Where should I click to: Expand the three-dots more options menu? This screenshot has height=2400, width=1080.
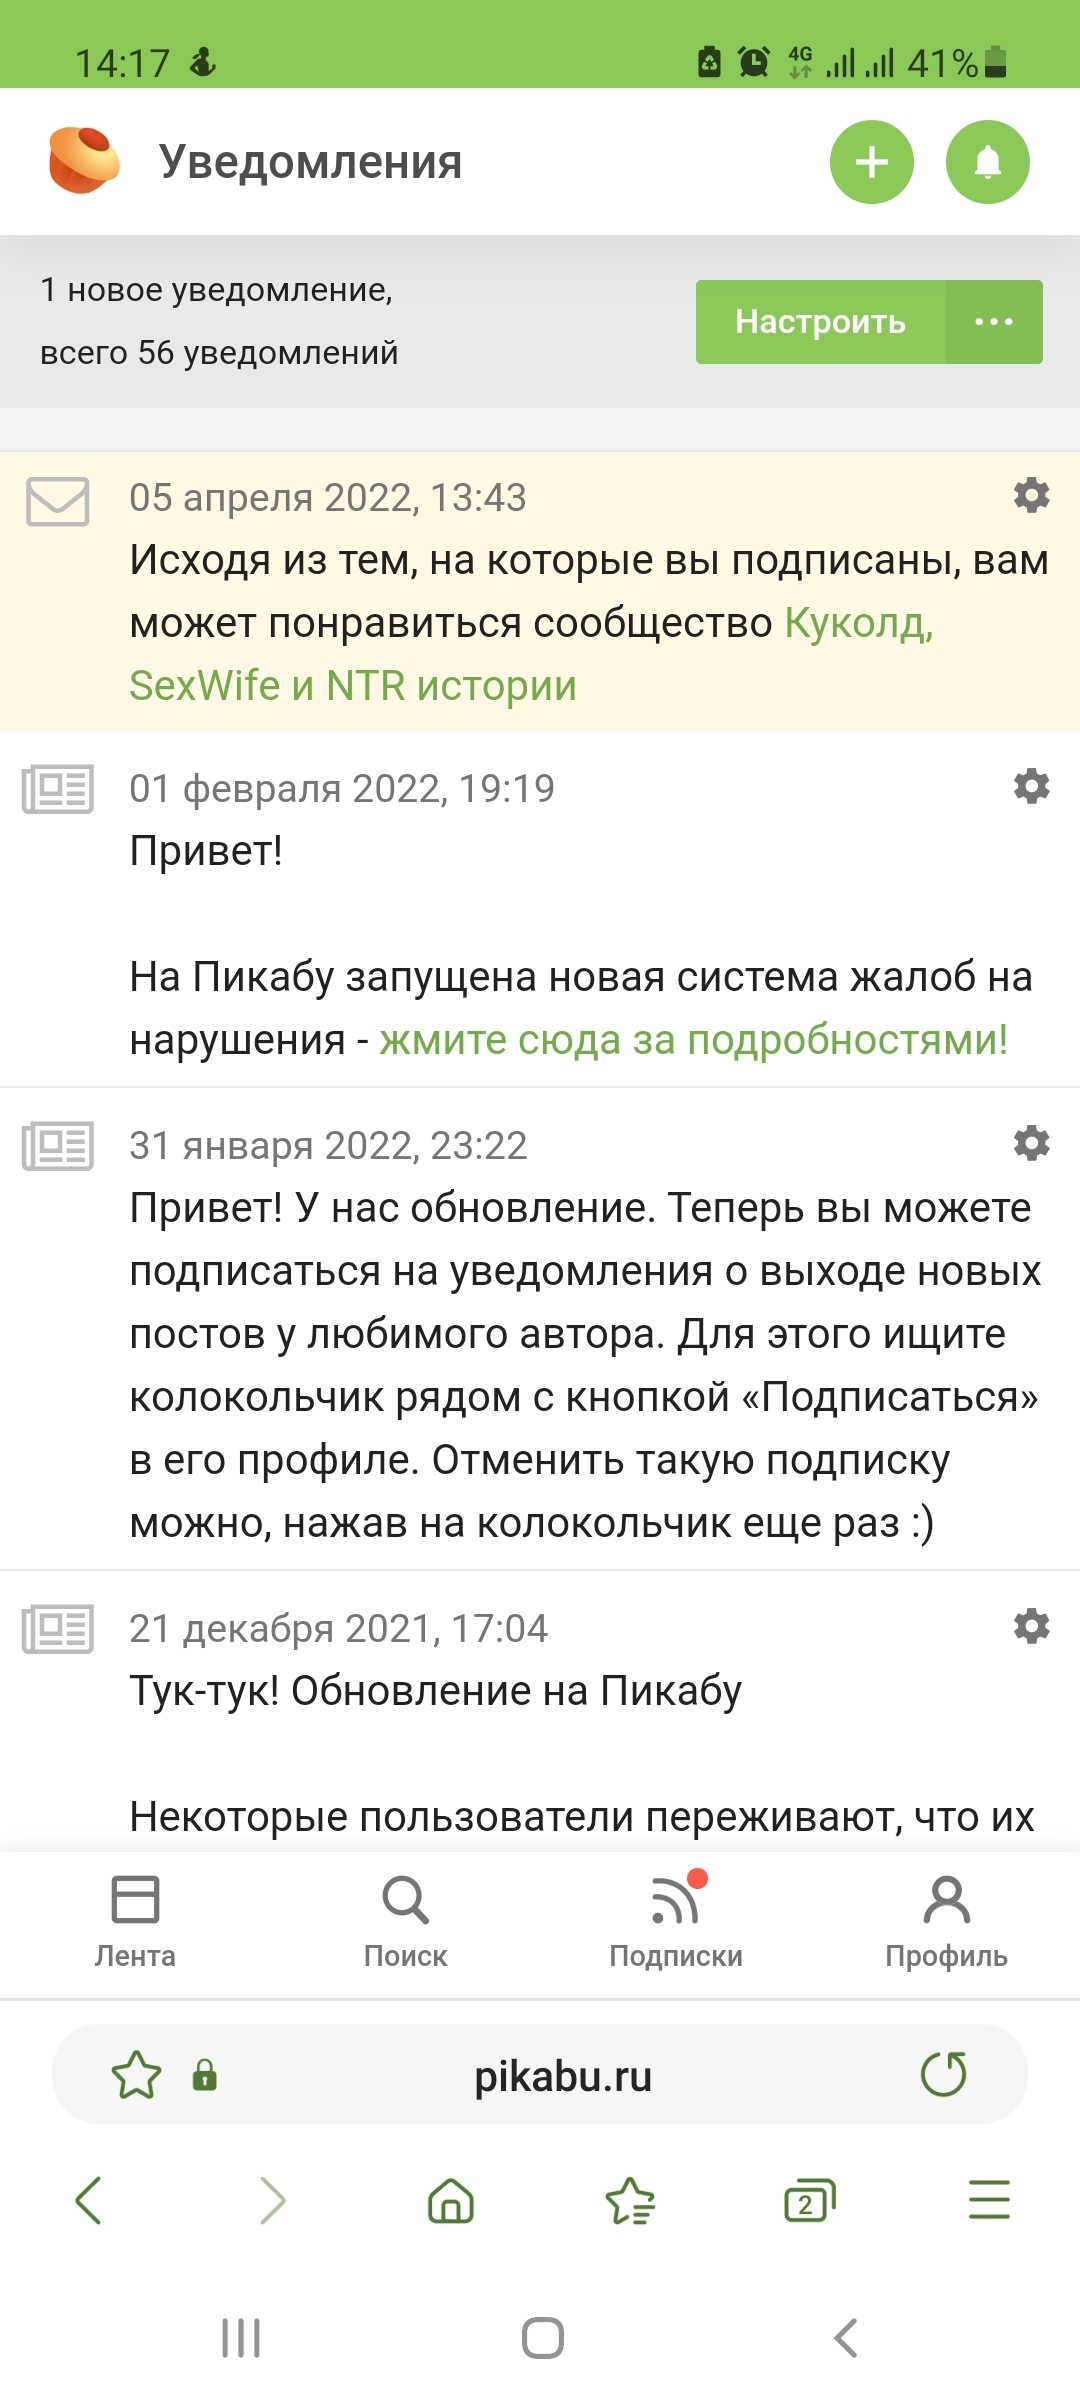tap(993, 322)
